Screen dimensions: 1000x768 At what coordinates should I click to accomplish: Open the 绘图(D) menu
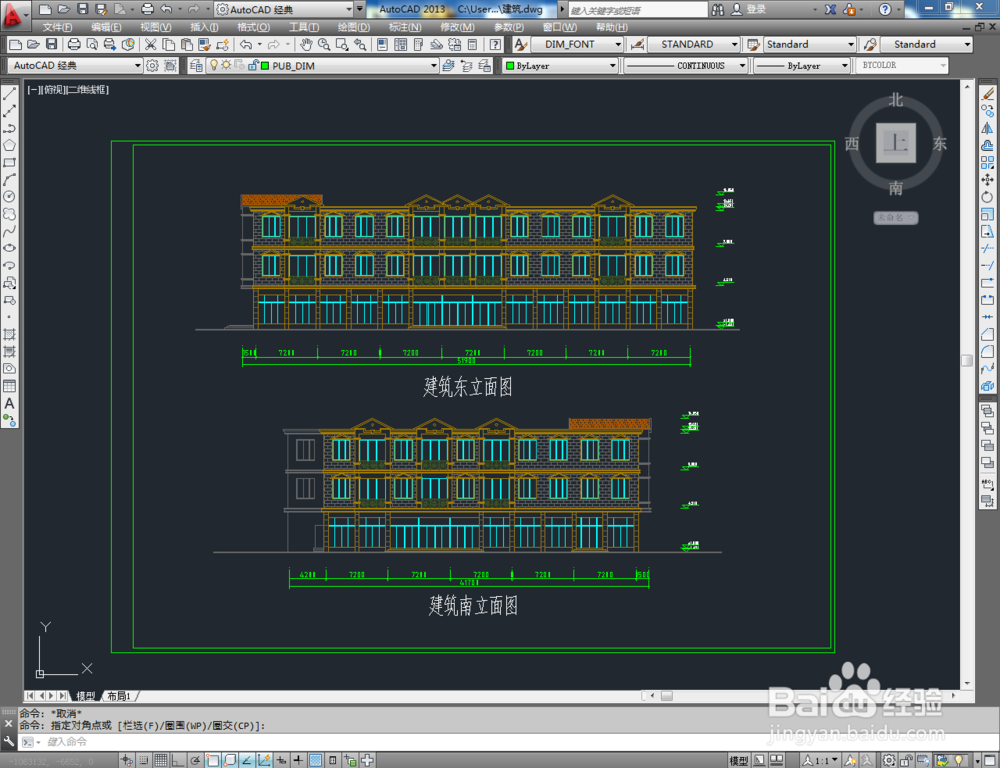[353, 27]
